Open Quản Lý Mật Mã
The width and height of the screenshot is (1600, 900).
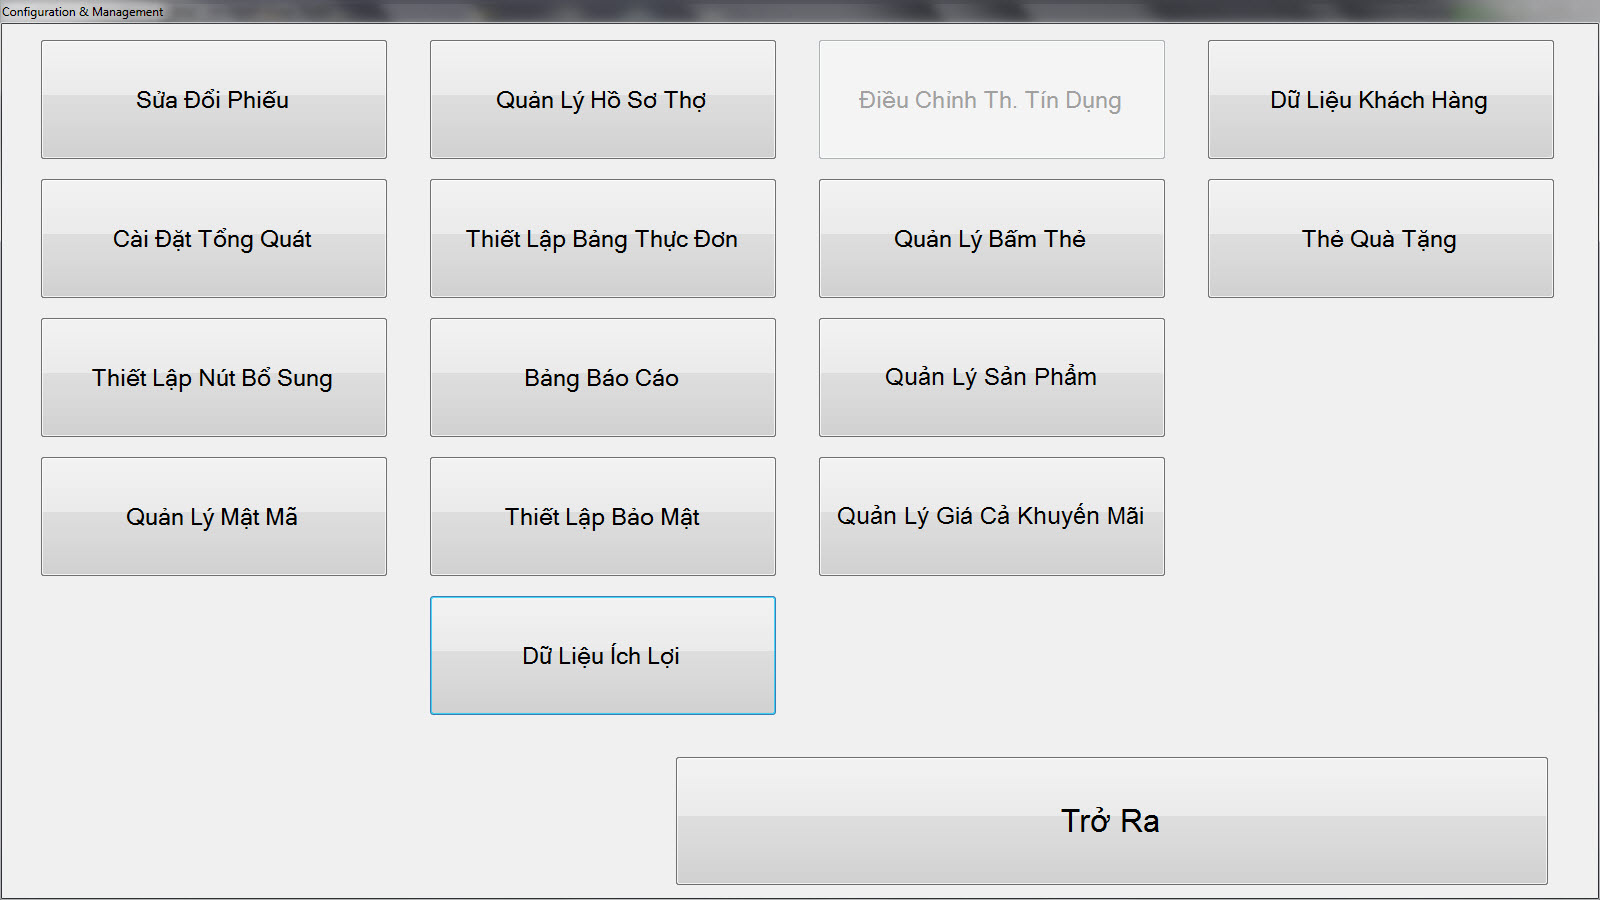pyautogui.click(x=213, y=517)
